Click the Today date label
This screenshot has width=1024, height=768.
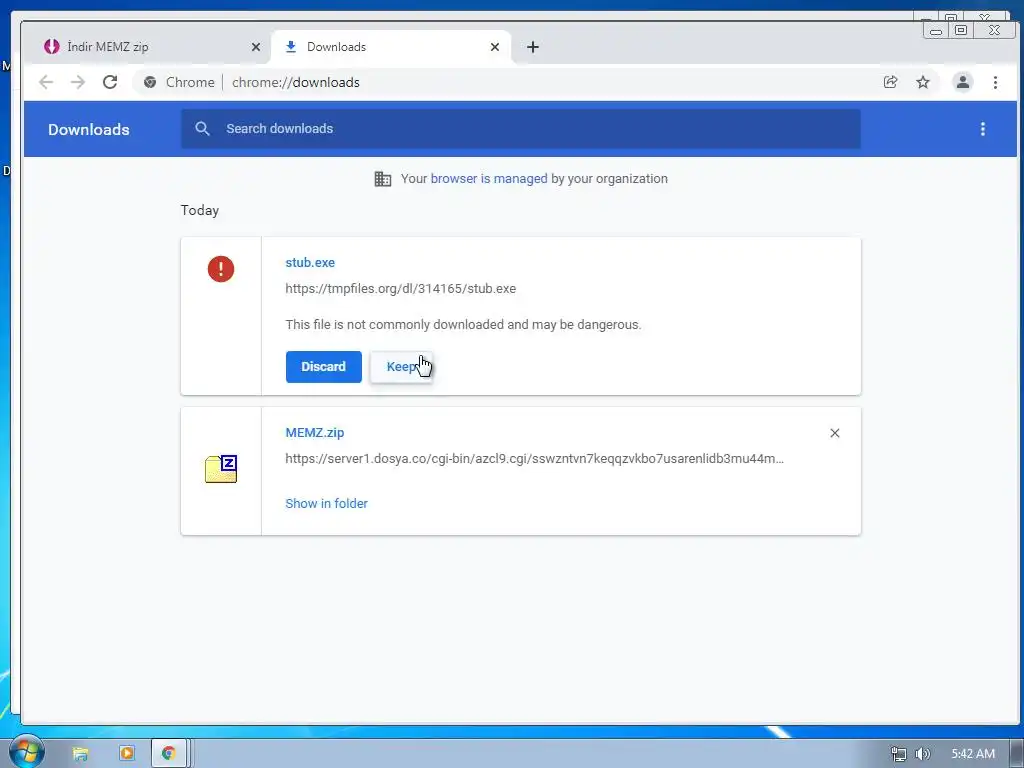pos(200,210)
